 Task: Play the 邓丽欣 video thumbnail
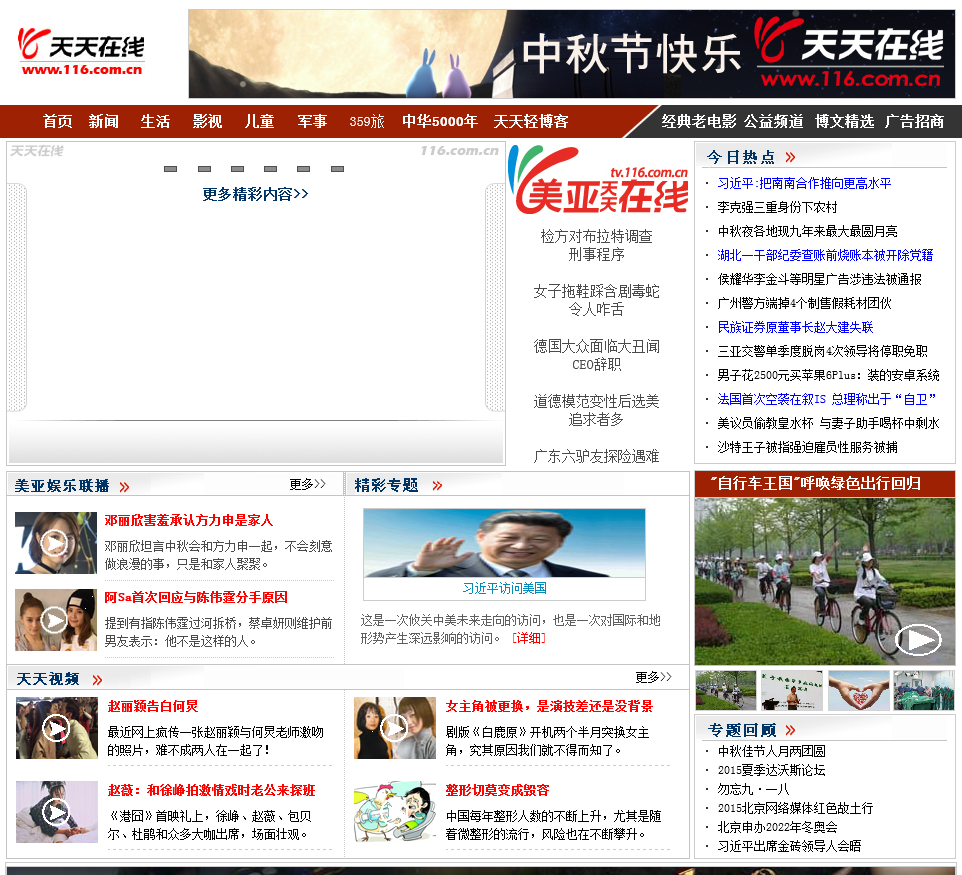[x=56, y=543]
